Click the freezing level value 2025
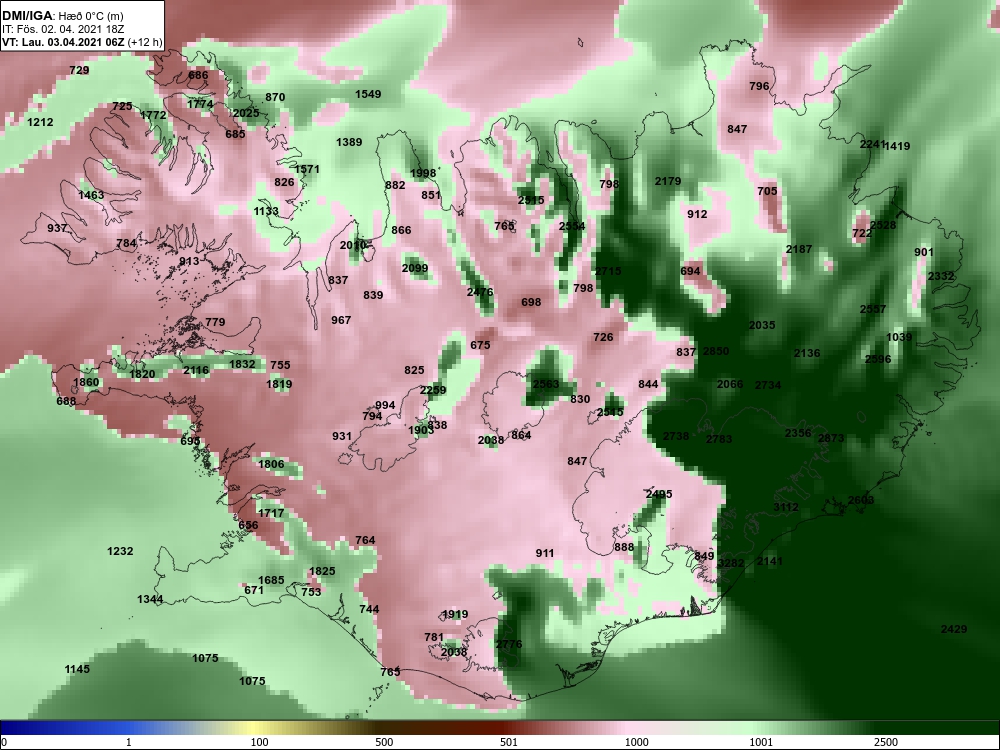The height and width of the screenshot is (750, 1000). click(x=246, y=113)
